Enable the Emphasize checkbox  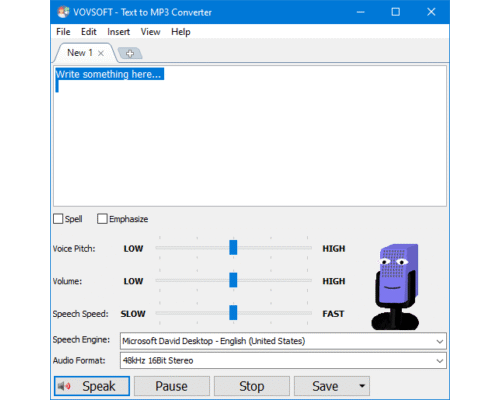point(102,219)
